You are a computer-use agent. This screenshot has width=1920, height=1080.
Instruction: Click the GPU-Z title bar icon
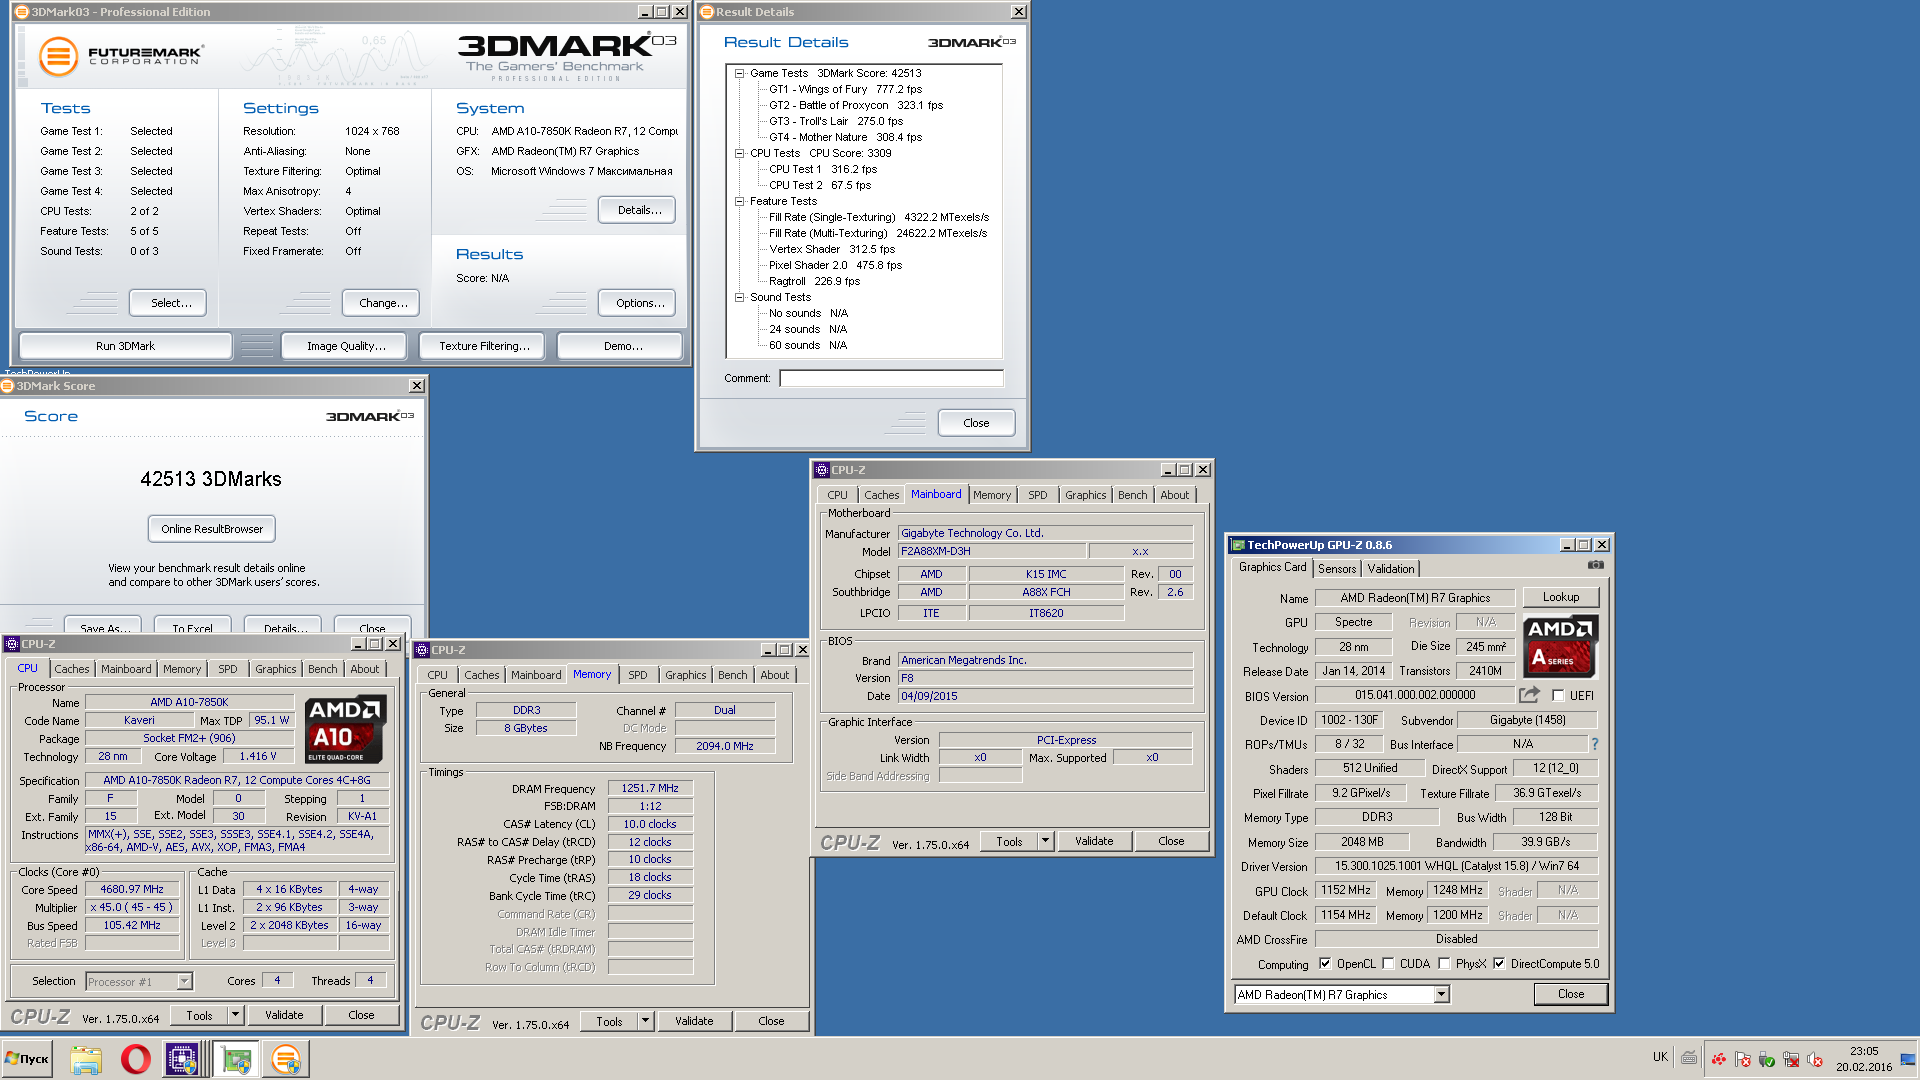[1238, 545]
